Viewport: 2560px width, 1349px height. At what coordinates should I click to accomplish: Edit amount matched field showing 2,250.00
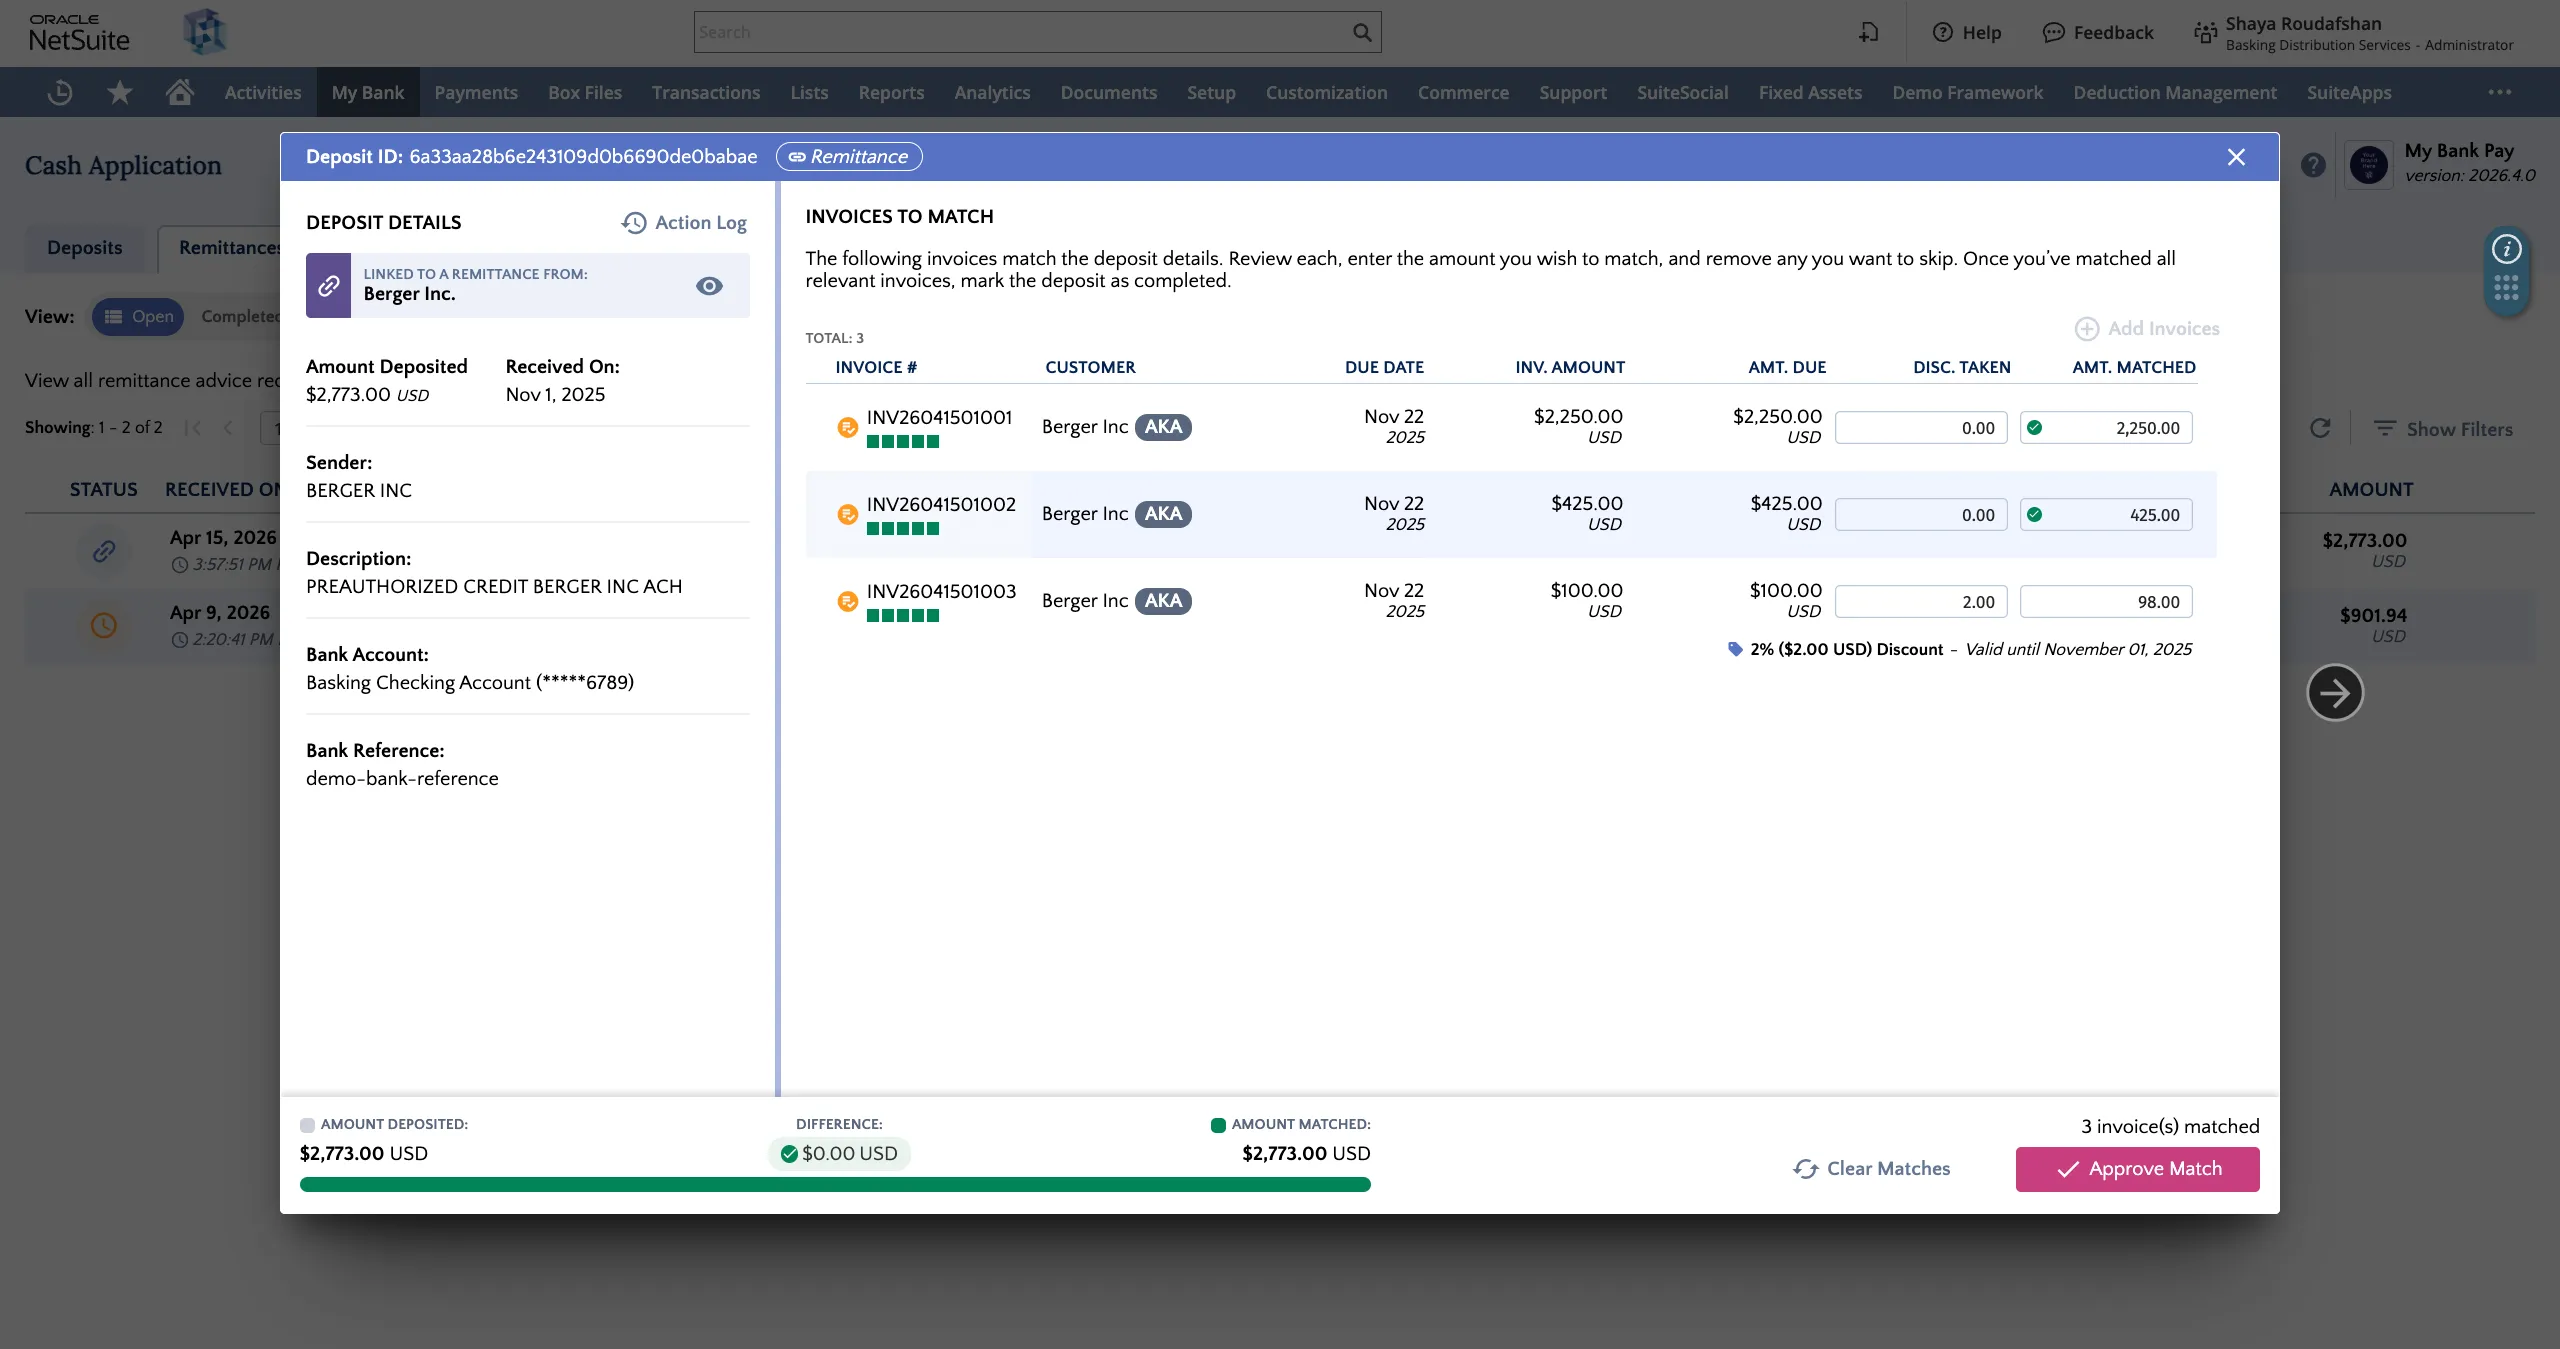pos(2106,428)
